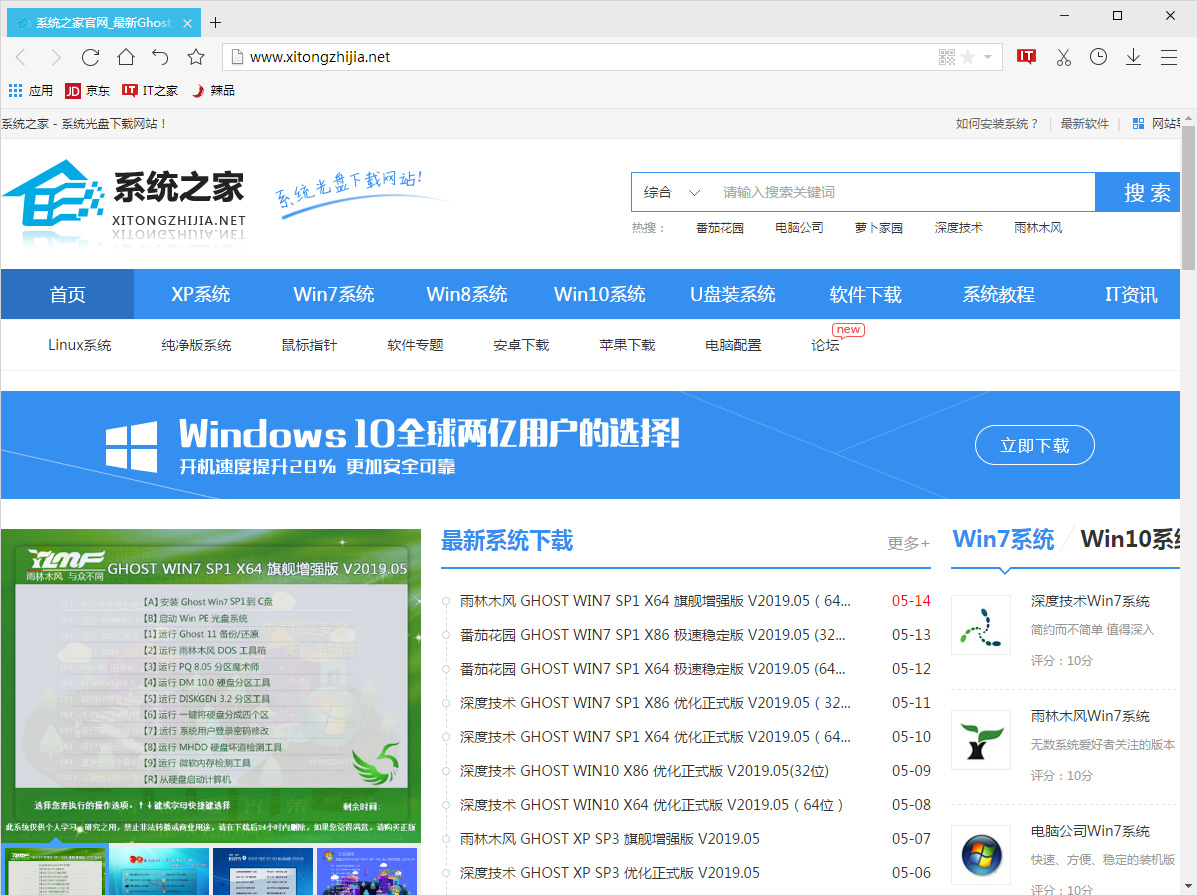Expand the address bar dropdown arrow
Screen dimensions: 1198x896
click(988, 57)
